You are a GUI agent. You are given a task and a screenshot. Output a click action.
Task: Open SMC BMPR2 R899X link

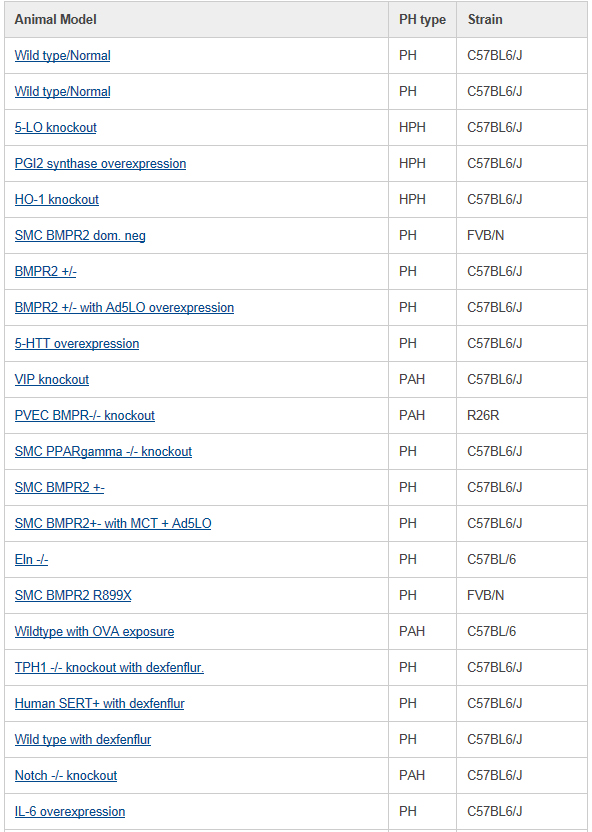[x=73, y=596]
